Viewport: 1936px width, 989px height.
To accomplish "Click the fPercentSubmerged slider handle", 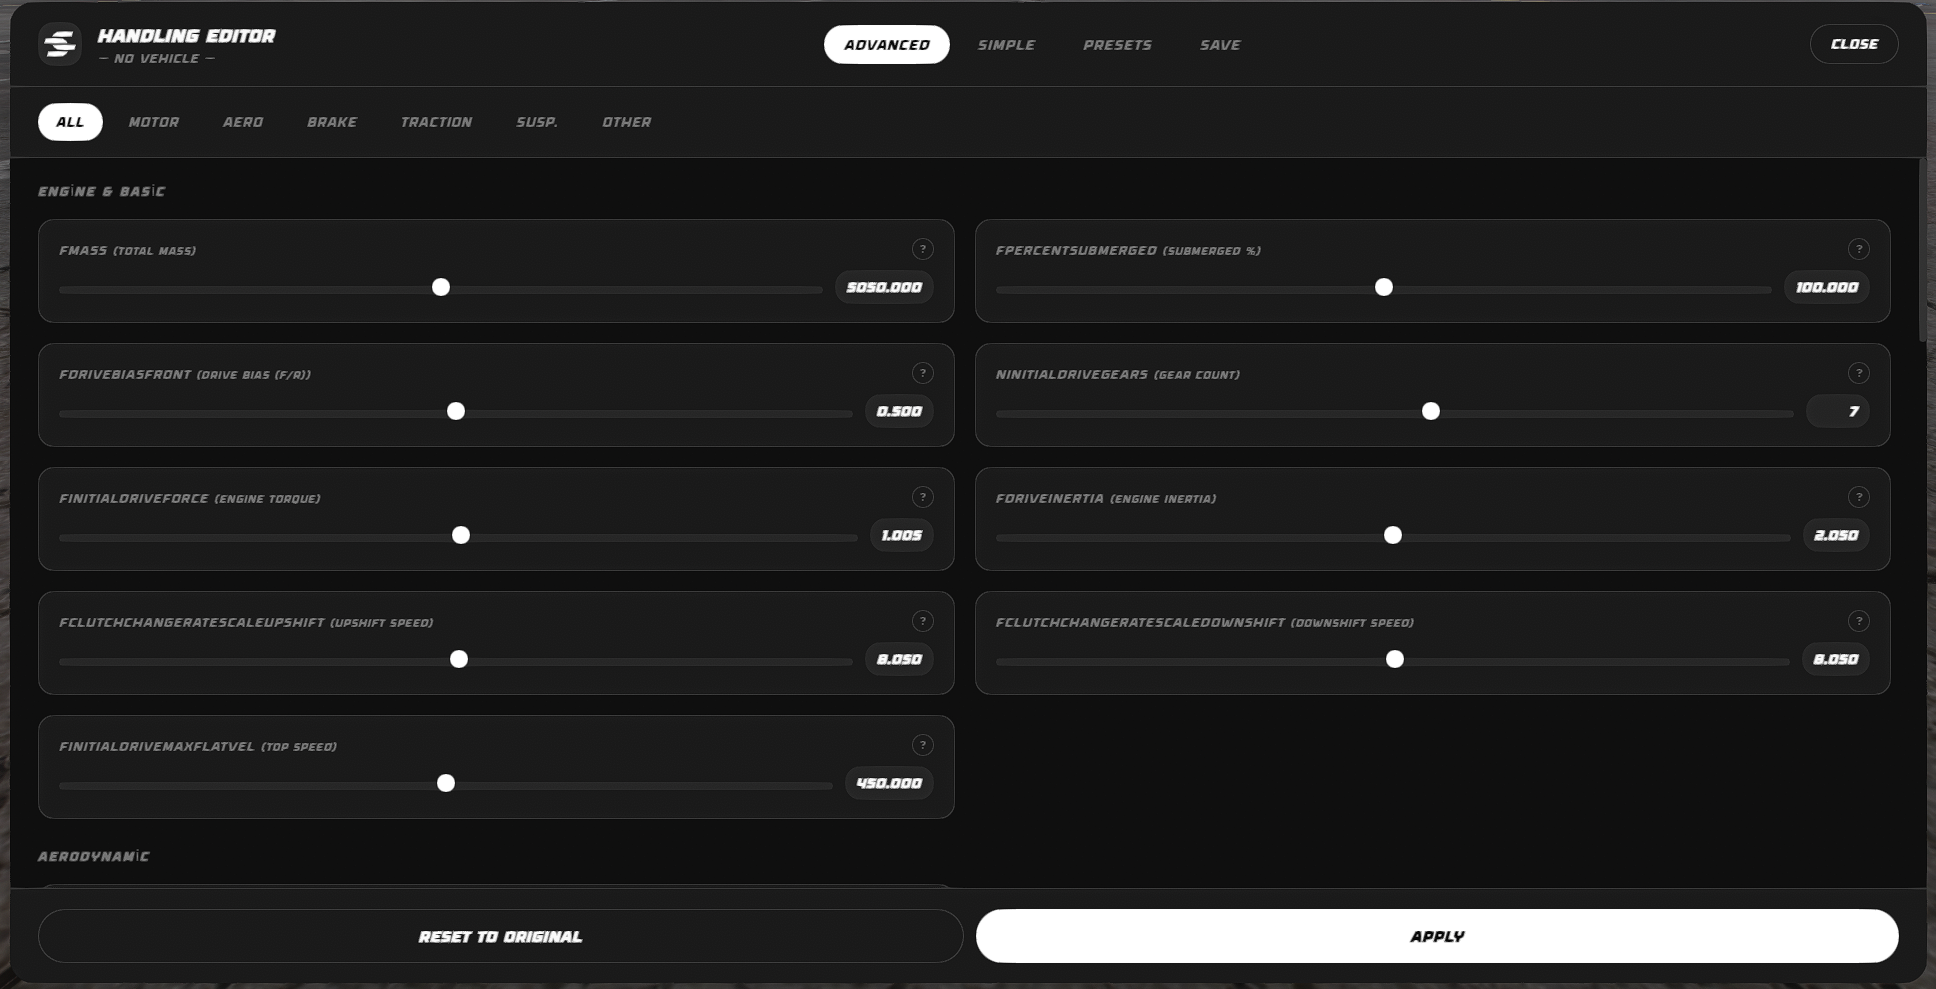I will 1384,288.
